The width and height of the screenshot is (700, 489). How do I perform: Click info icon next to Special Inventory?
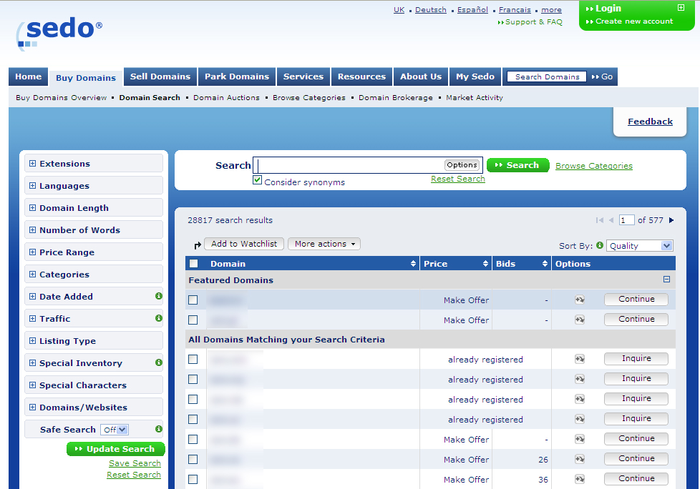[158, 362]
